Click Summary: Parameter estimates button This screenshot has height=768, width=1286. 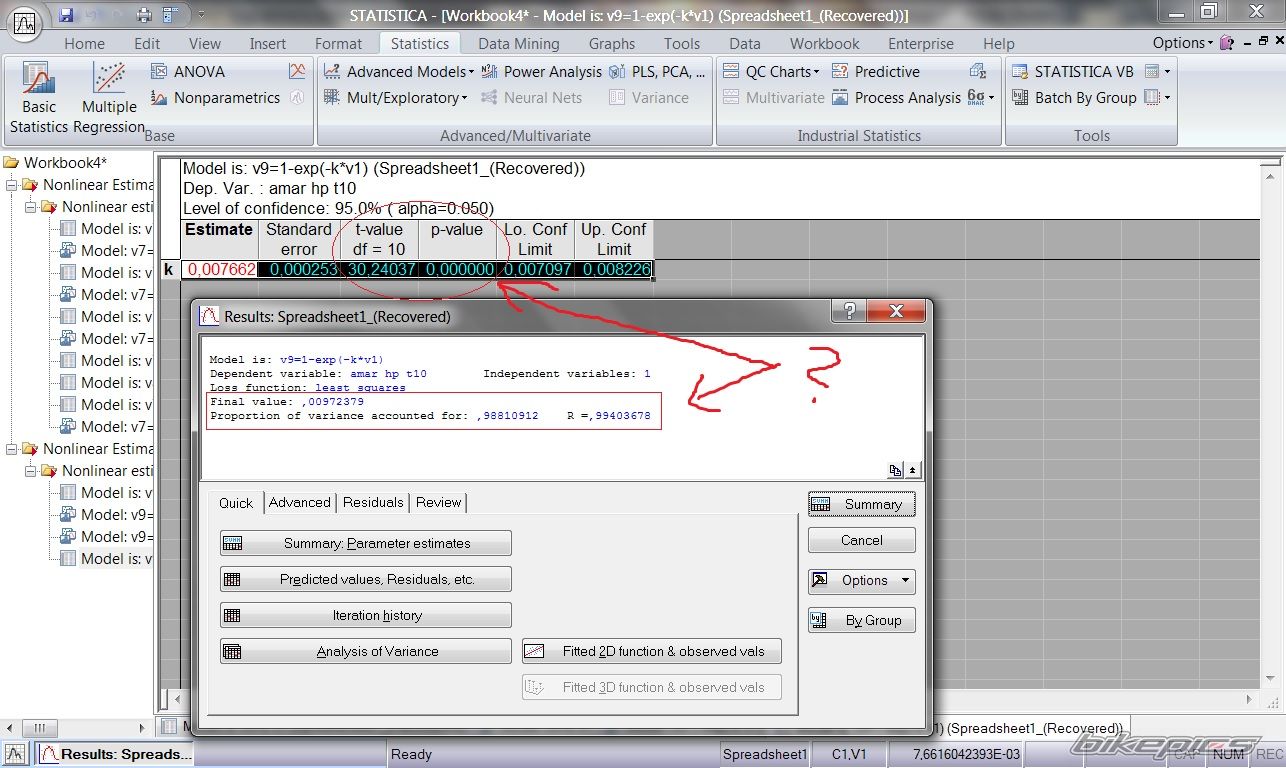pyautogui.click(x=366, y=543)
